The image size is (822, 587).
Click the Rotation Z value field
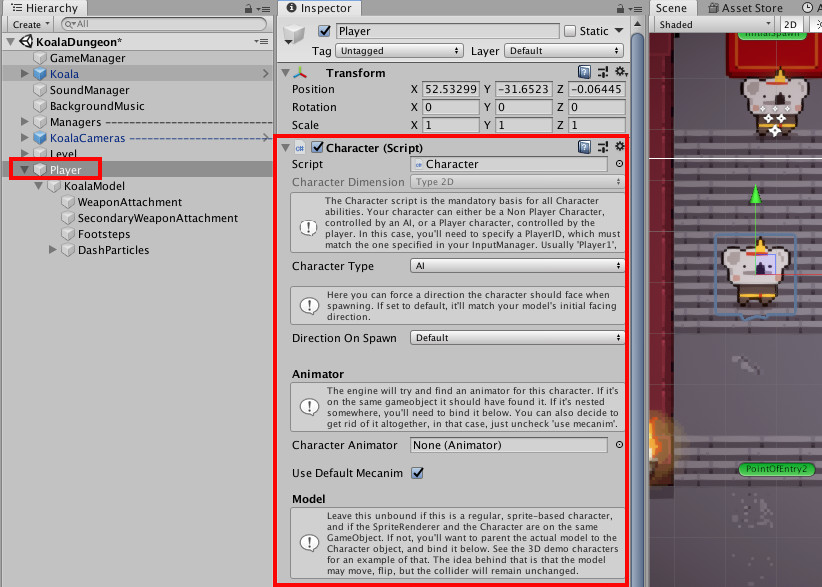coord(597,107)
